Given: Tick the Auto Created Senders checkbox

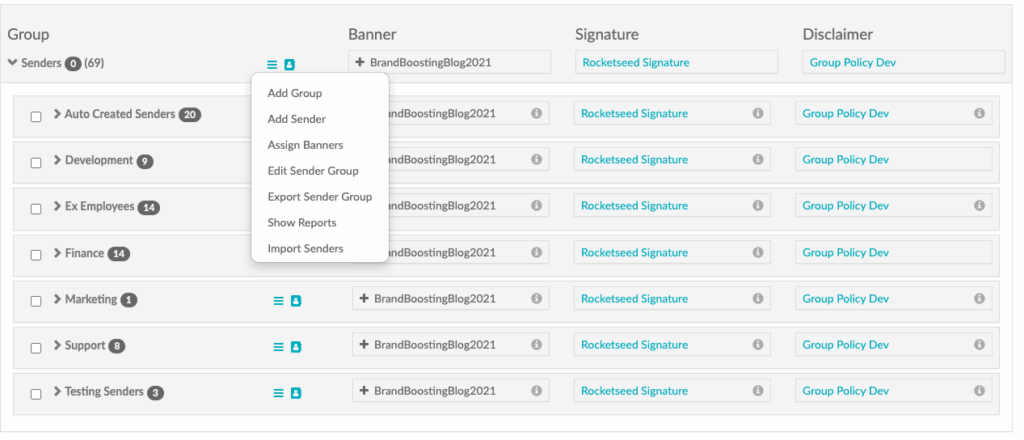Looking at the screenshot, I should (36, 116).
